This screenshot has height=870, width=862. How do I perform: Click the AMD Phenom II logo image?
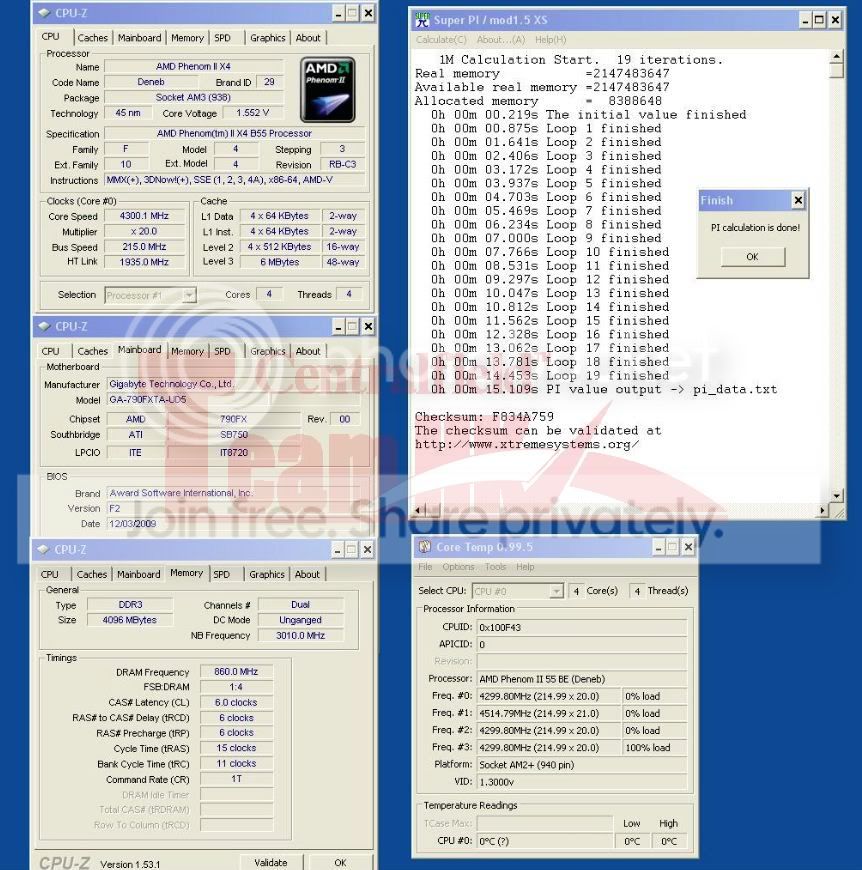tap(328, 89)
